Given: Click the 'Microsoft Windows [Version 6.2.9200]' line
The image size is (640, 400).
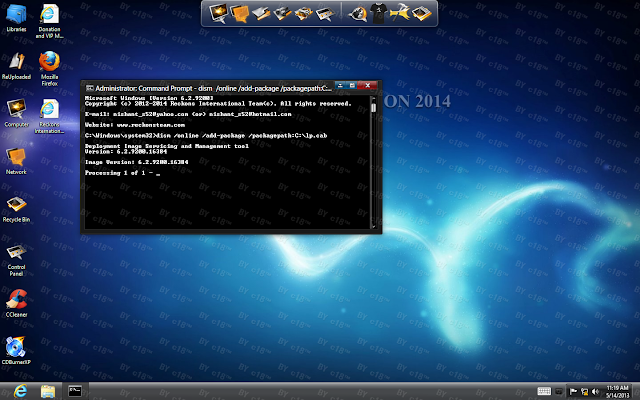Looking at the screenshot, I should tap(149, 98).
